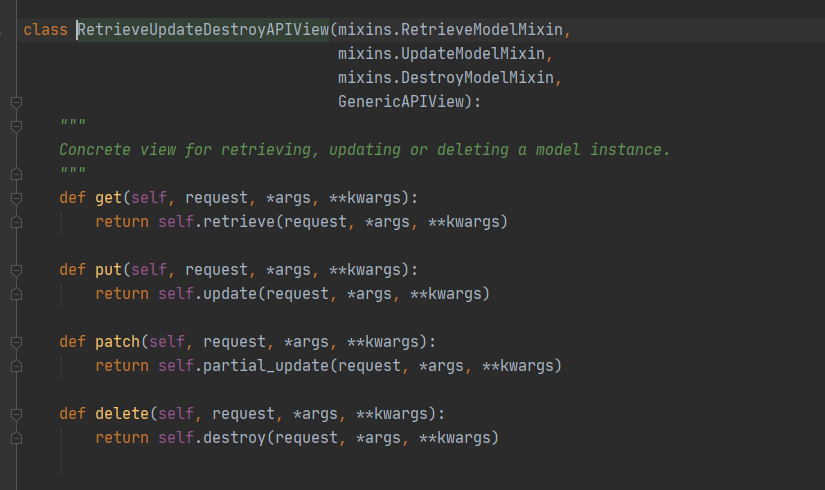
Task: Click docstring text 'Concrete view for retrieving'
Action: click(185, 150)
